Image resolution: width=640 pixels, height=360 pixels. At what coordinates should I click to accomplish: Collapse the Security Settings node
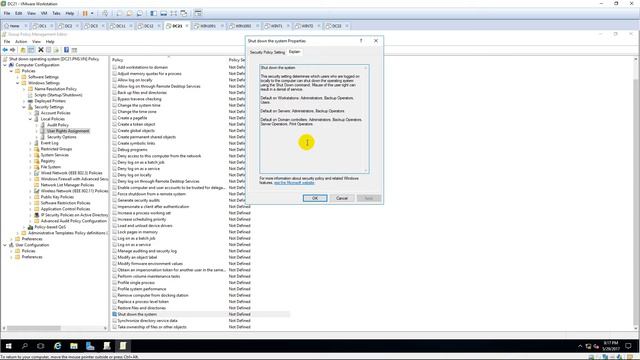[24, 107]
